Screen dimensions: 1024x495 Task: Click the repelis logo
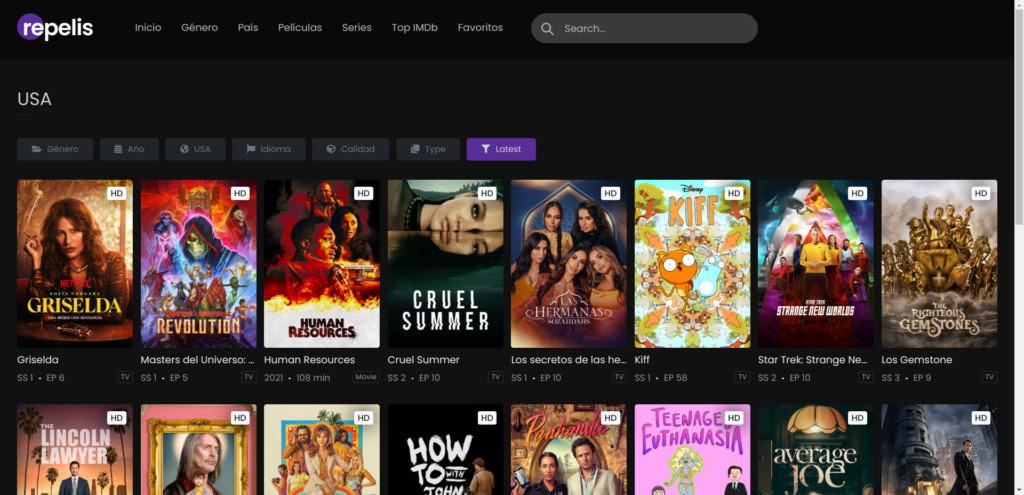pos(55,27)
